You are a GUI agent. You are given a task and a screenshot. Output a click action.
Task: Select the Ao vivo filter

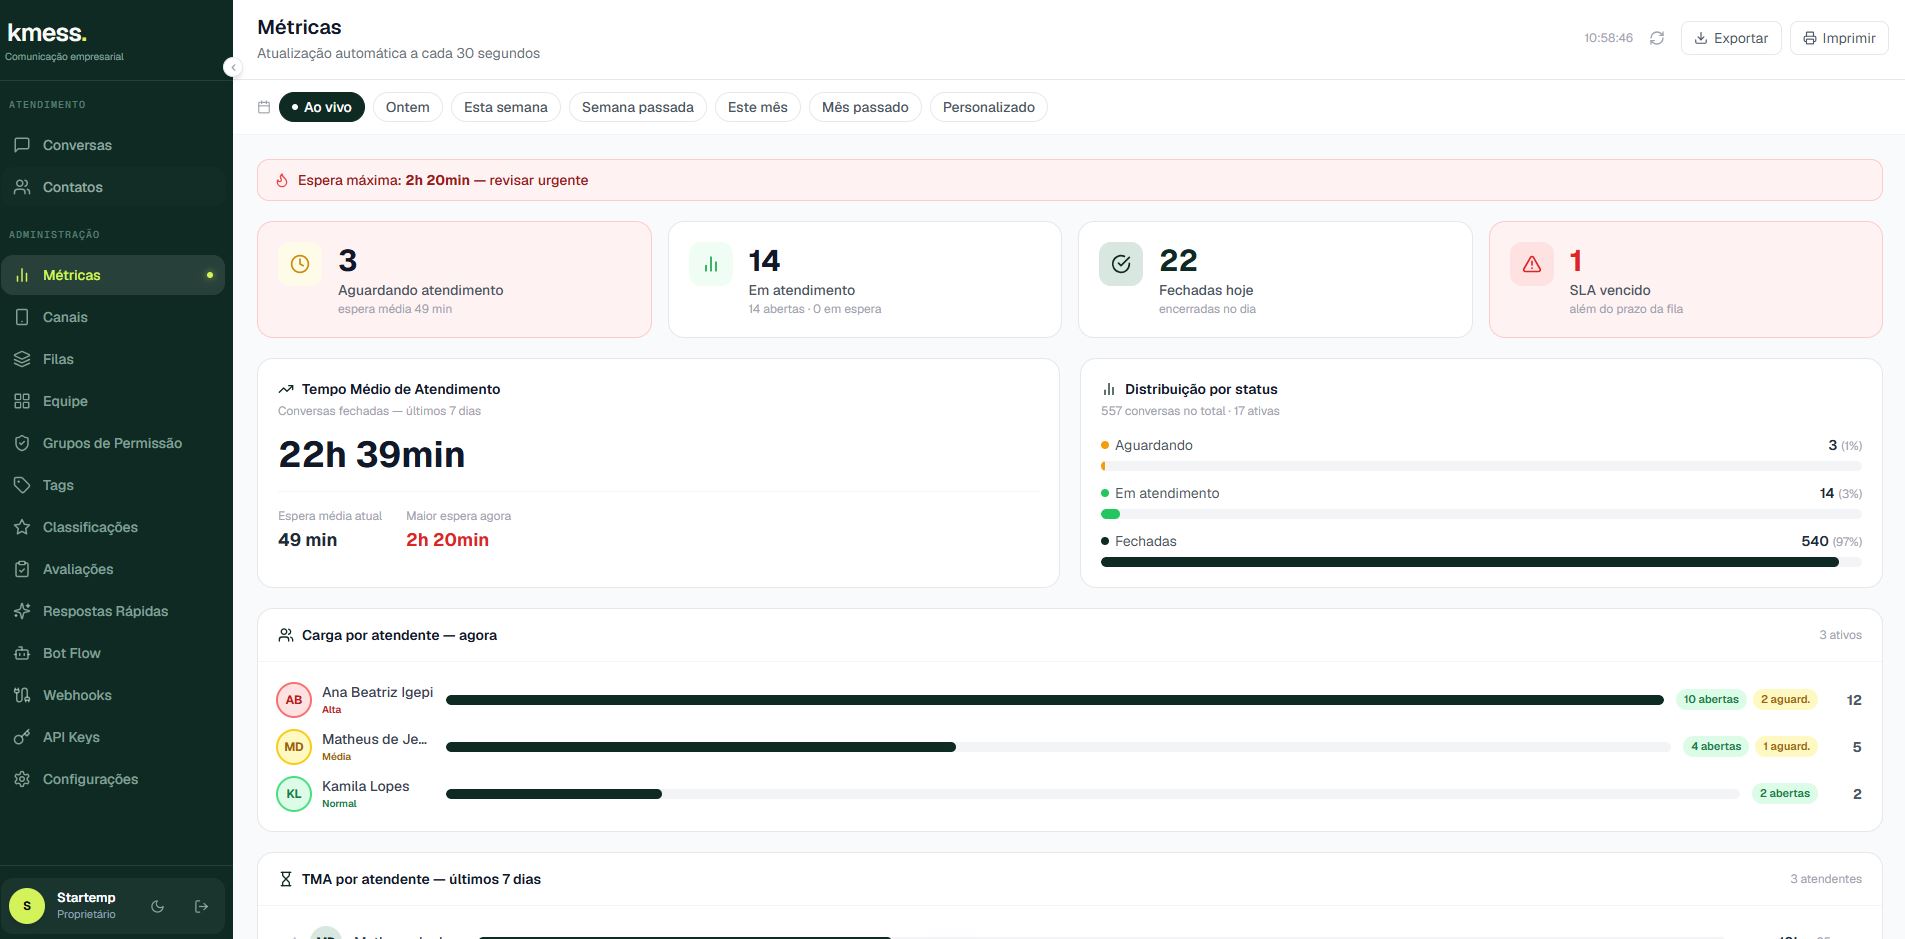click(321, 107)
